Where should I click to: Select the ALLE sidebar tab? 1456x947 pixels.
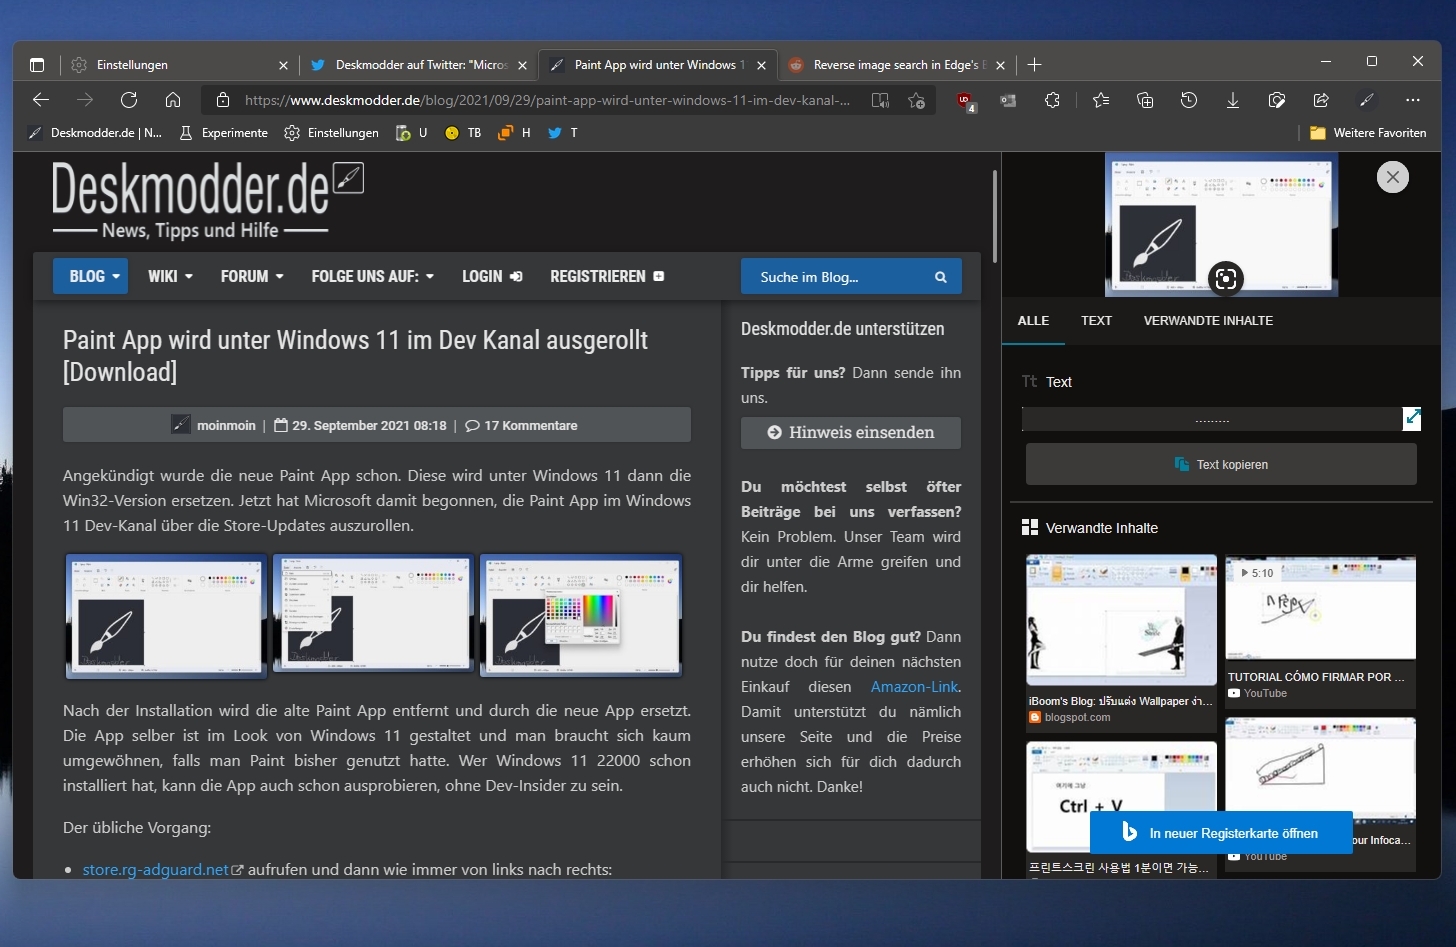pyautogui.click(x=1033, y=321)
